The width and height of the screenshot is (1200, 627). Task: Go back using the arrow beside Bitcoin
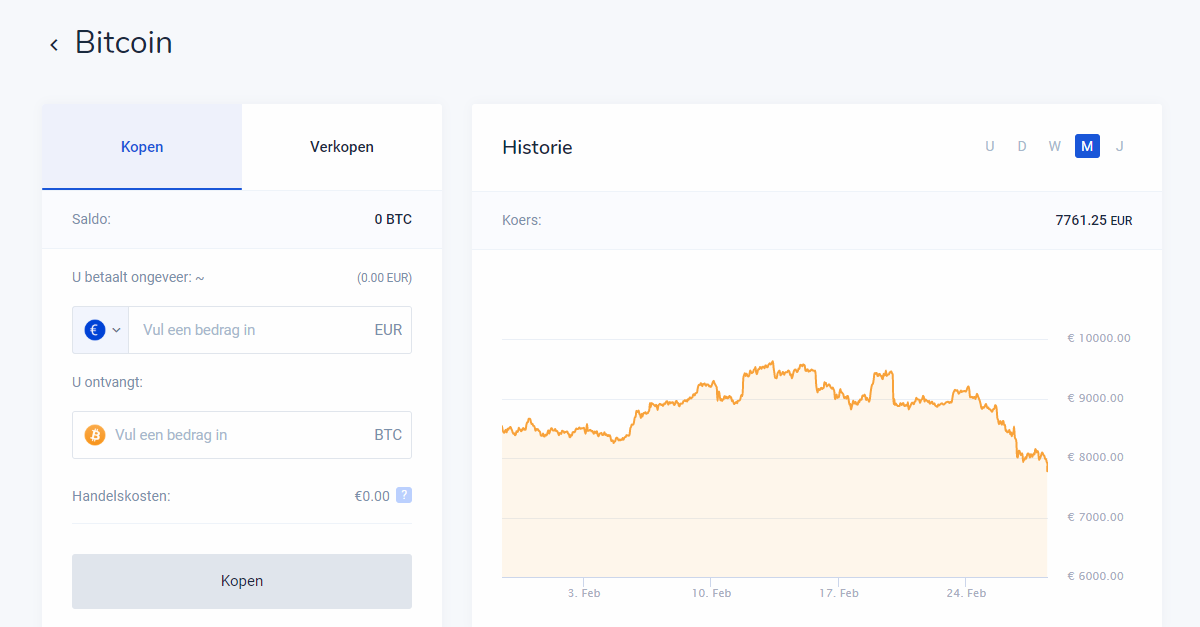tap(54, 45)
